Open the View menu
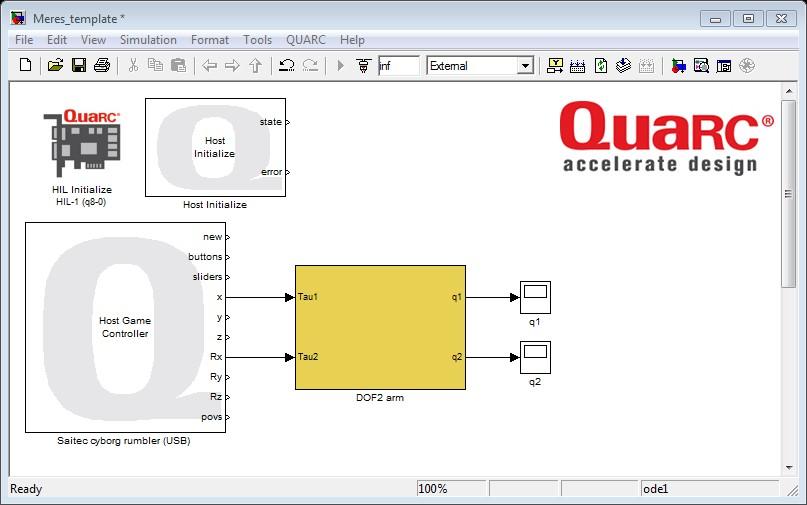Viewport: 807px width, 505px height. [x=93, y=40]
